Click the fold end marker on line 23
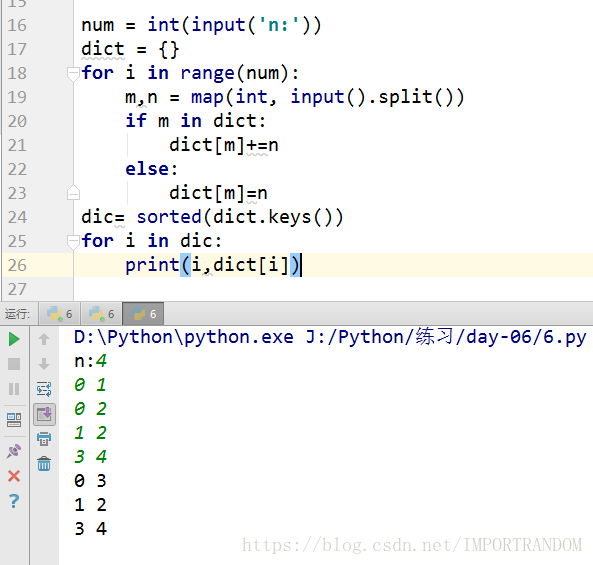Image resolution: width=593 pixels, height=565 pixels. coord(73,193)
